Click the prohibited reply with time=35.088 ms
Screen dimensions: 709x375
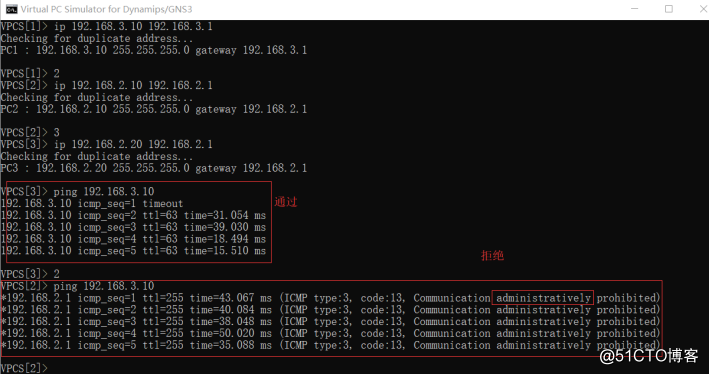331,345
